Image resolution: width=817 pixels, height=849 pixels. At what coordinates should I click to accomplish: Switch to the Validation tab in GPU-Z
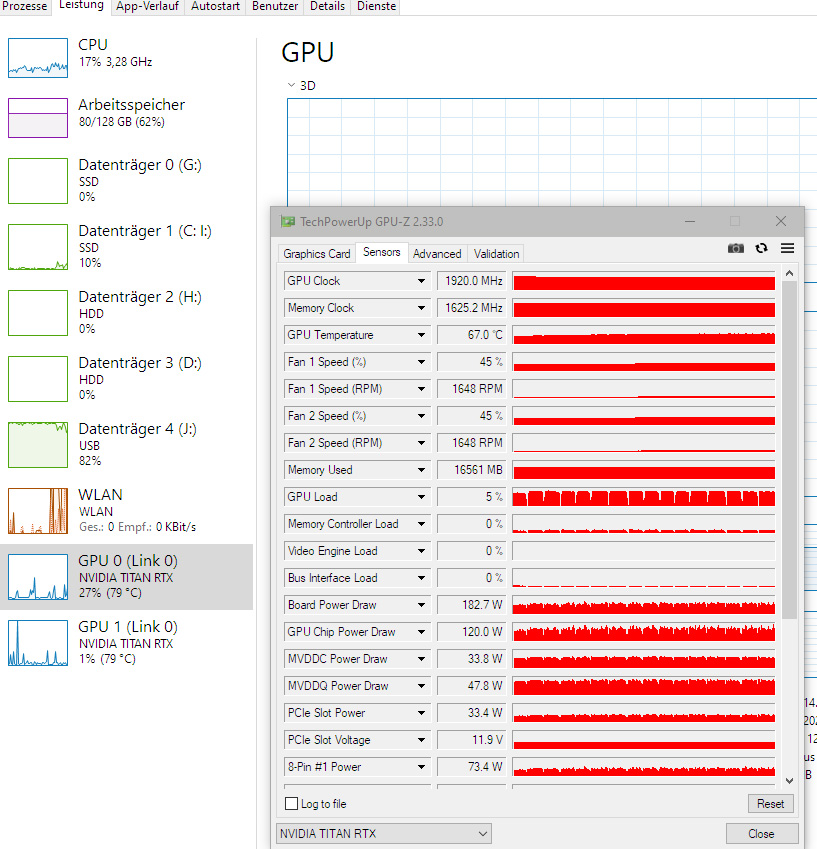496,253
